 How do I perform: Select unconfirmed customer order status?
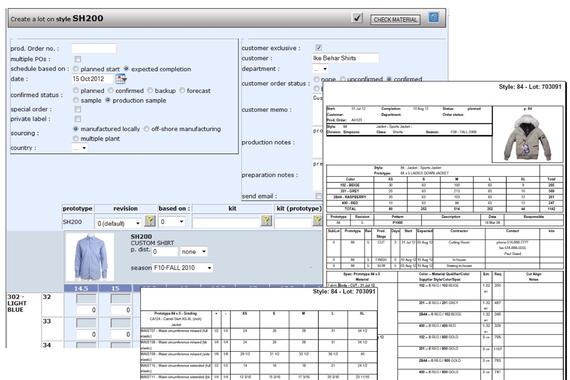point(342,79)
